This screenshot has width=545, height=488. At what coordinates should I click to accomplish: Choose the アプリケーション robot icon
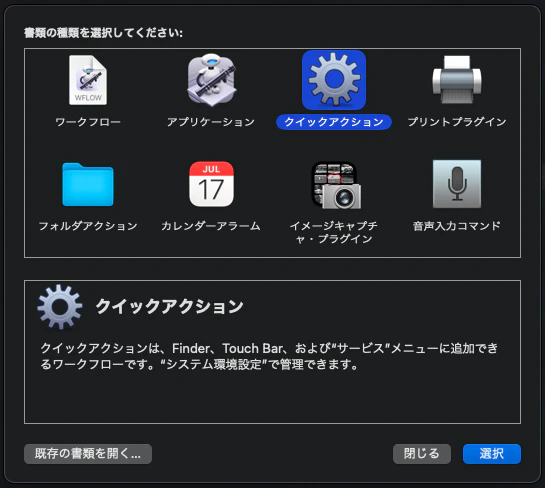pos(211,80)
